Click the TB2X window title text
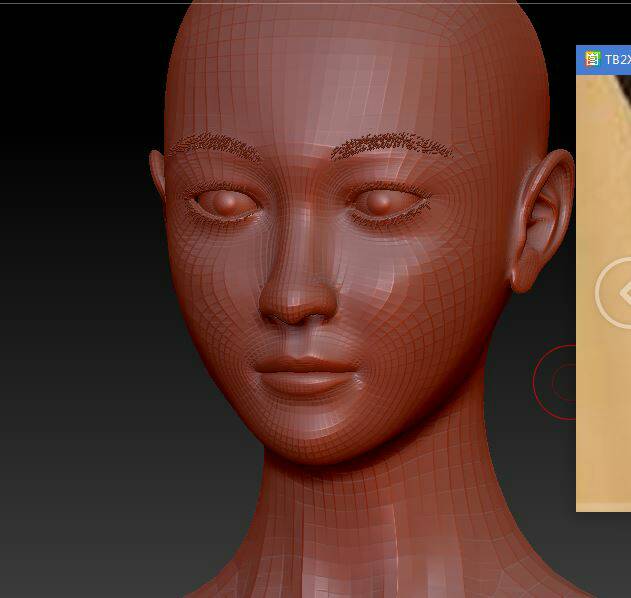The width and height of the screenshot is (631, 598). click(618, 60)
